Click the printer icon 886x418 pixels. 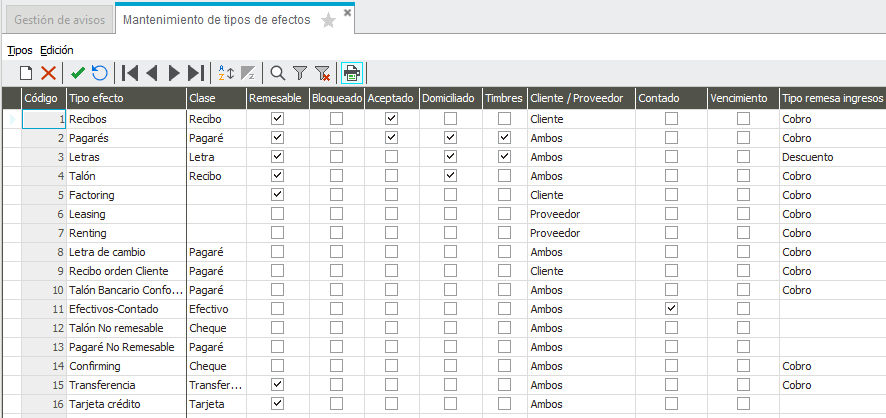click(x=352, y=72)
